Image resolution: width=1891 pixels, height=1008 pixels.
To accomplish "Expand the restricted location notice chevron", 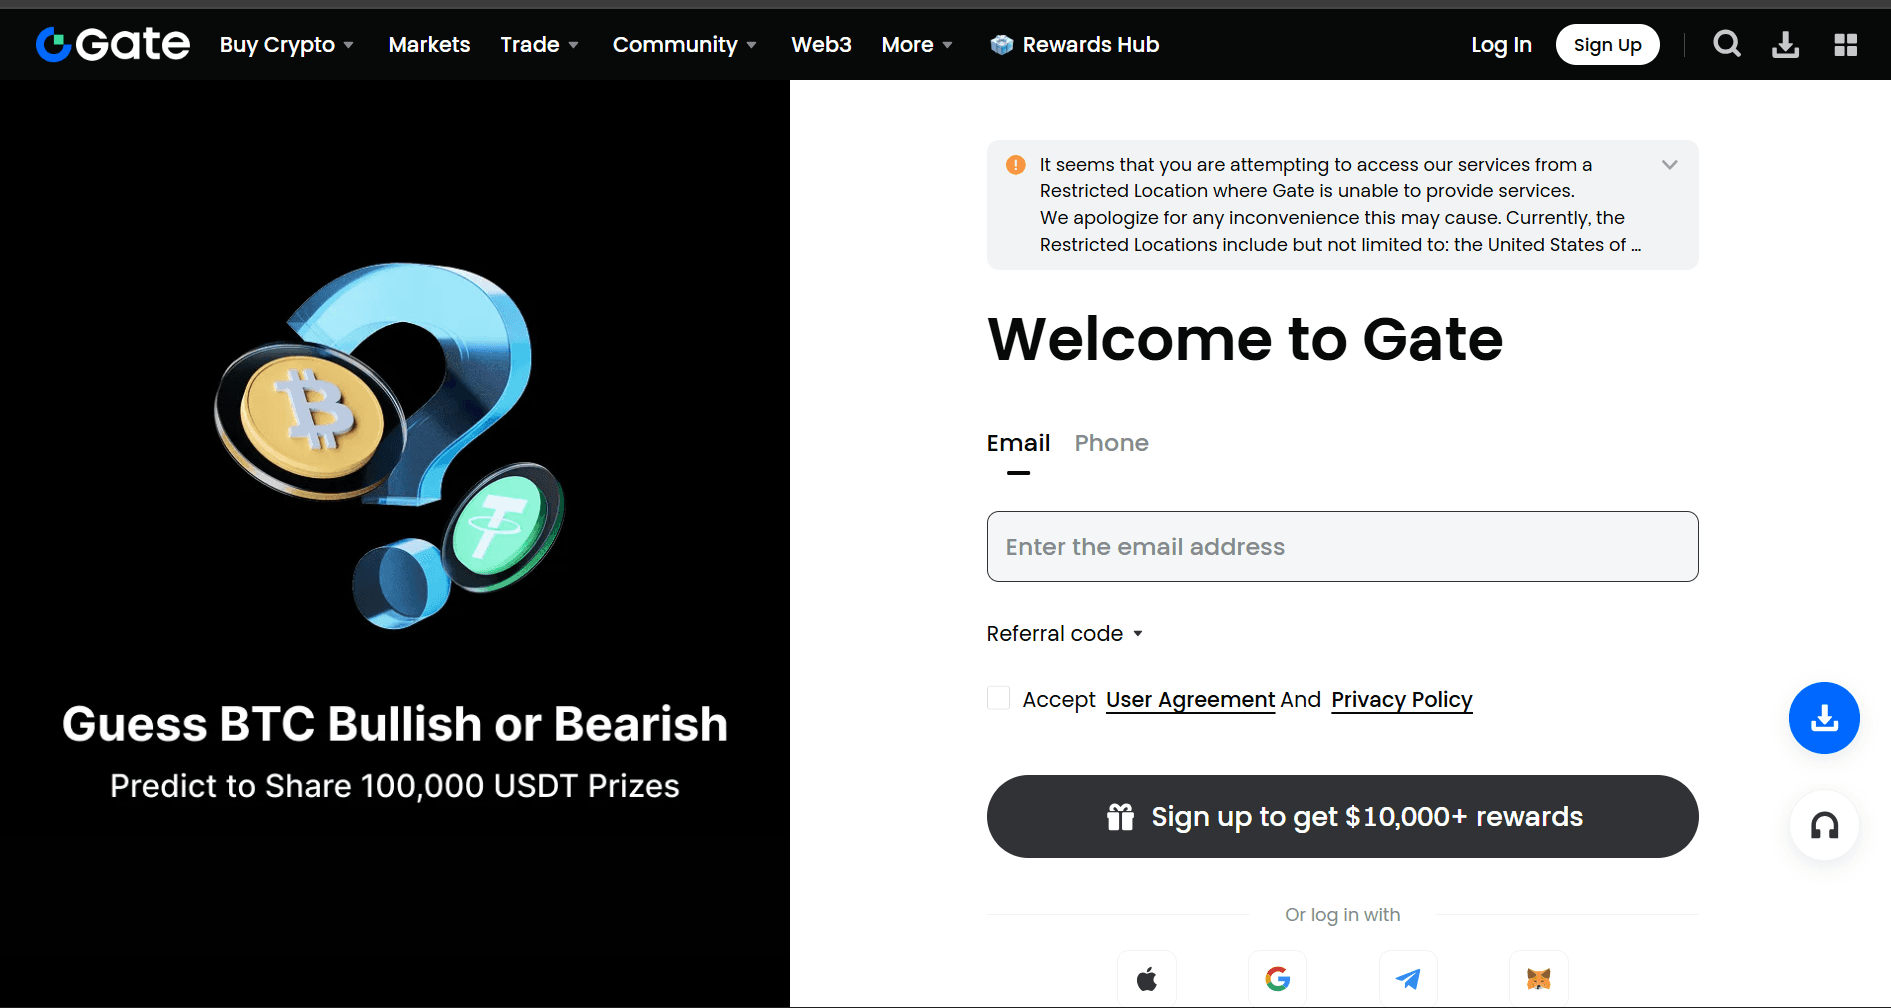I will [x=1669, y=165].
